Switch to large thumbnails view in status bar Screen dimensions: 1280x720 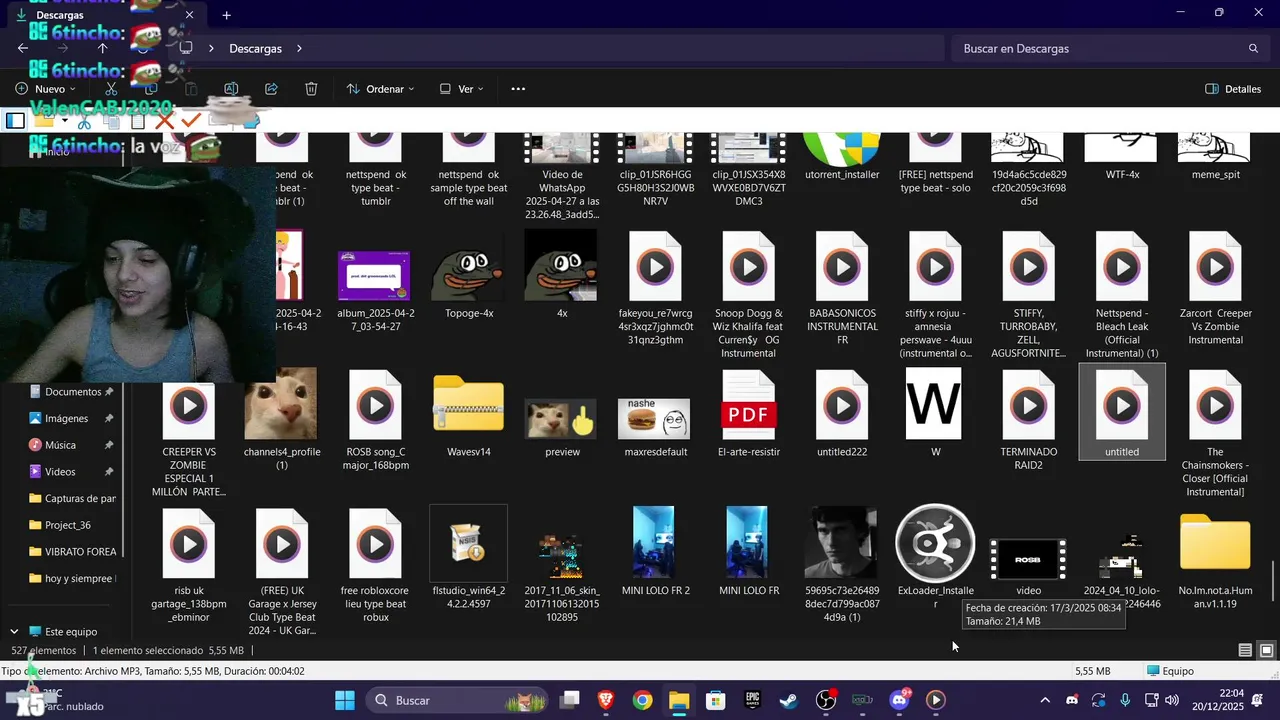[x=1266, y=650]
